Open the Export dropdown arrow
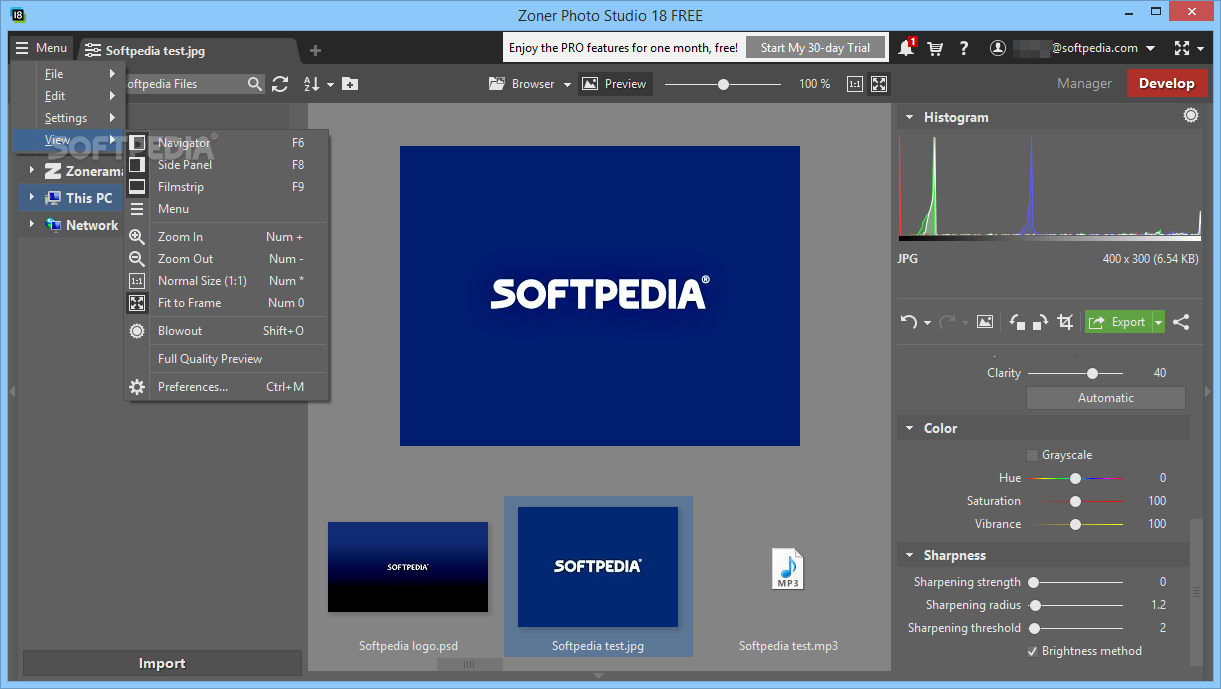The width and height of the screenshot is (1221, 689). (x=1158, y=322)
